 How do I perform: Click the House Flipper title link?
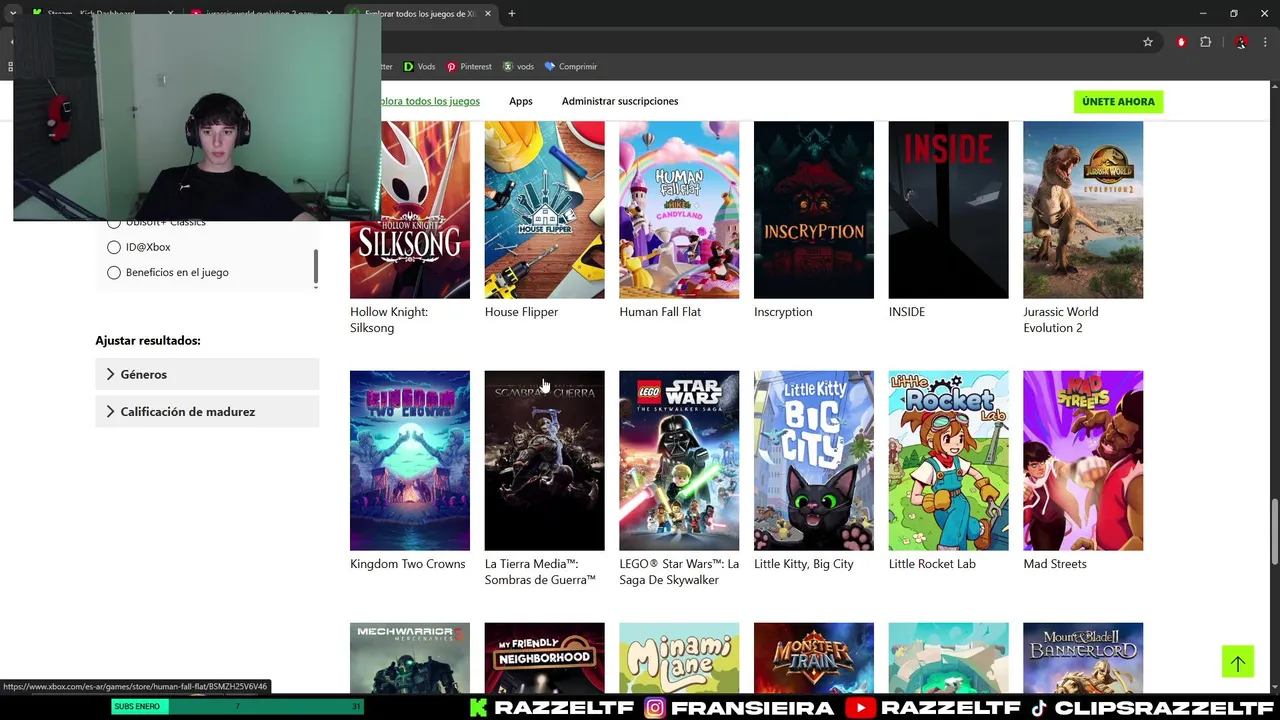[521, 312]
